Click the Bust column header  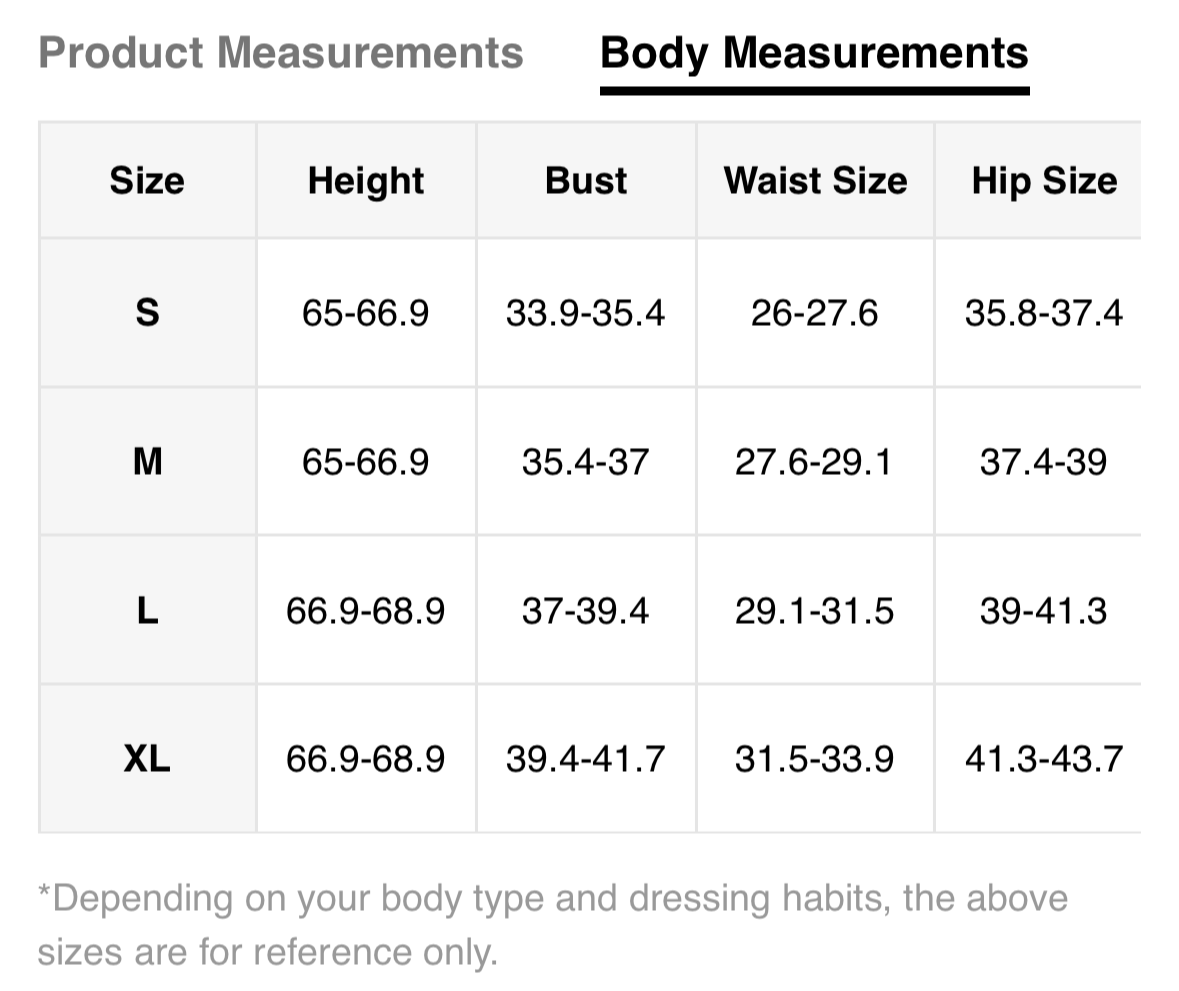coord(586,181)
